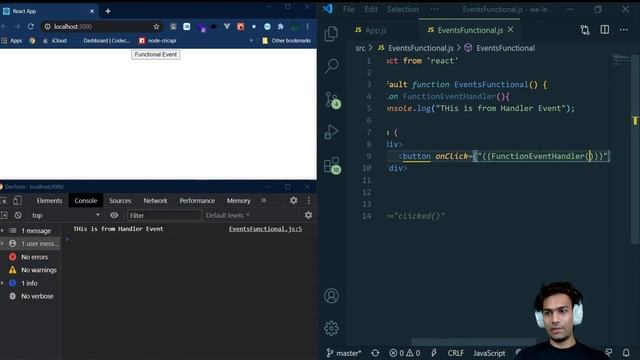
Task: Open the Source Control view
Action: point(332,100)
